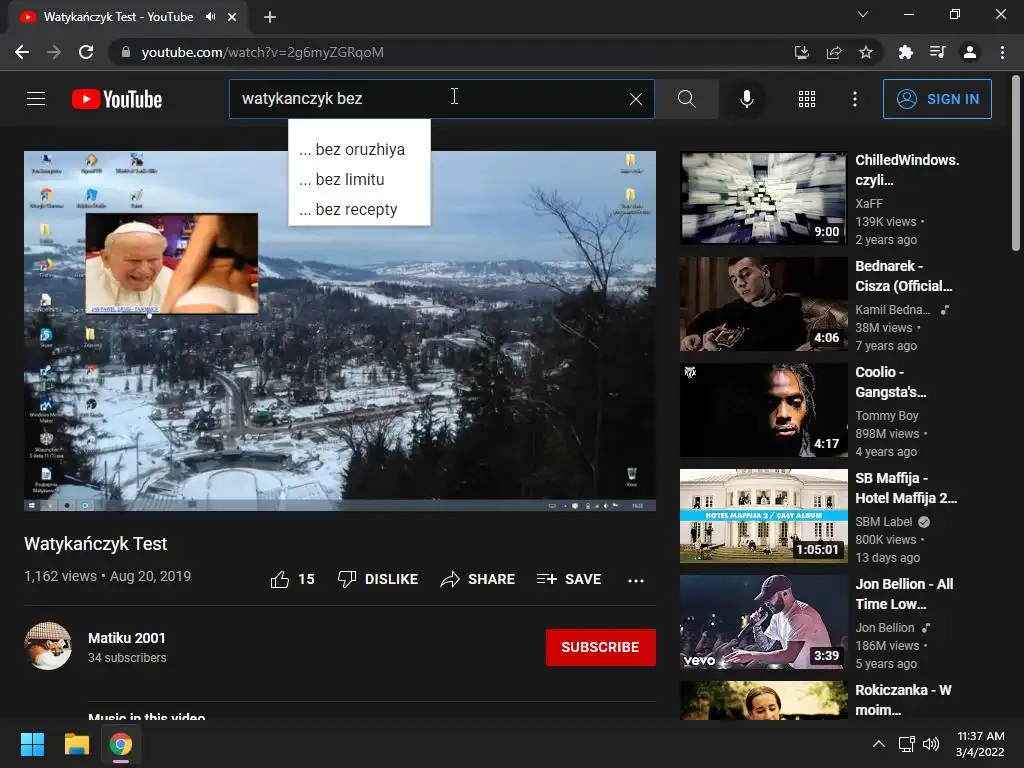The image size is (1024, 768).
Task: Open the Bednarek - Cisza video thumbnail
Action: point(763,304)
